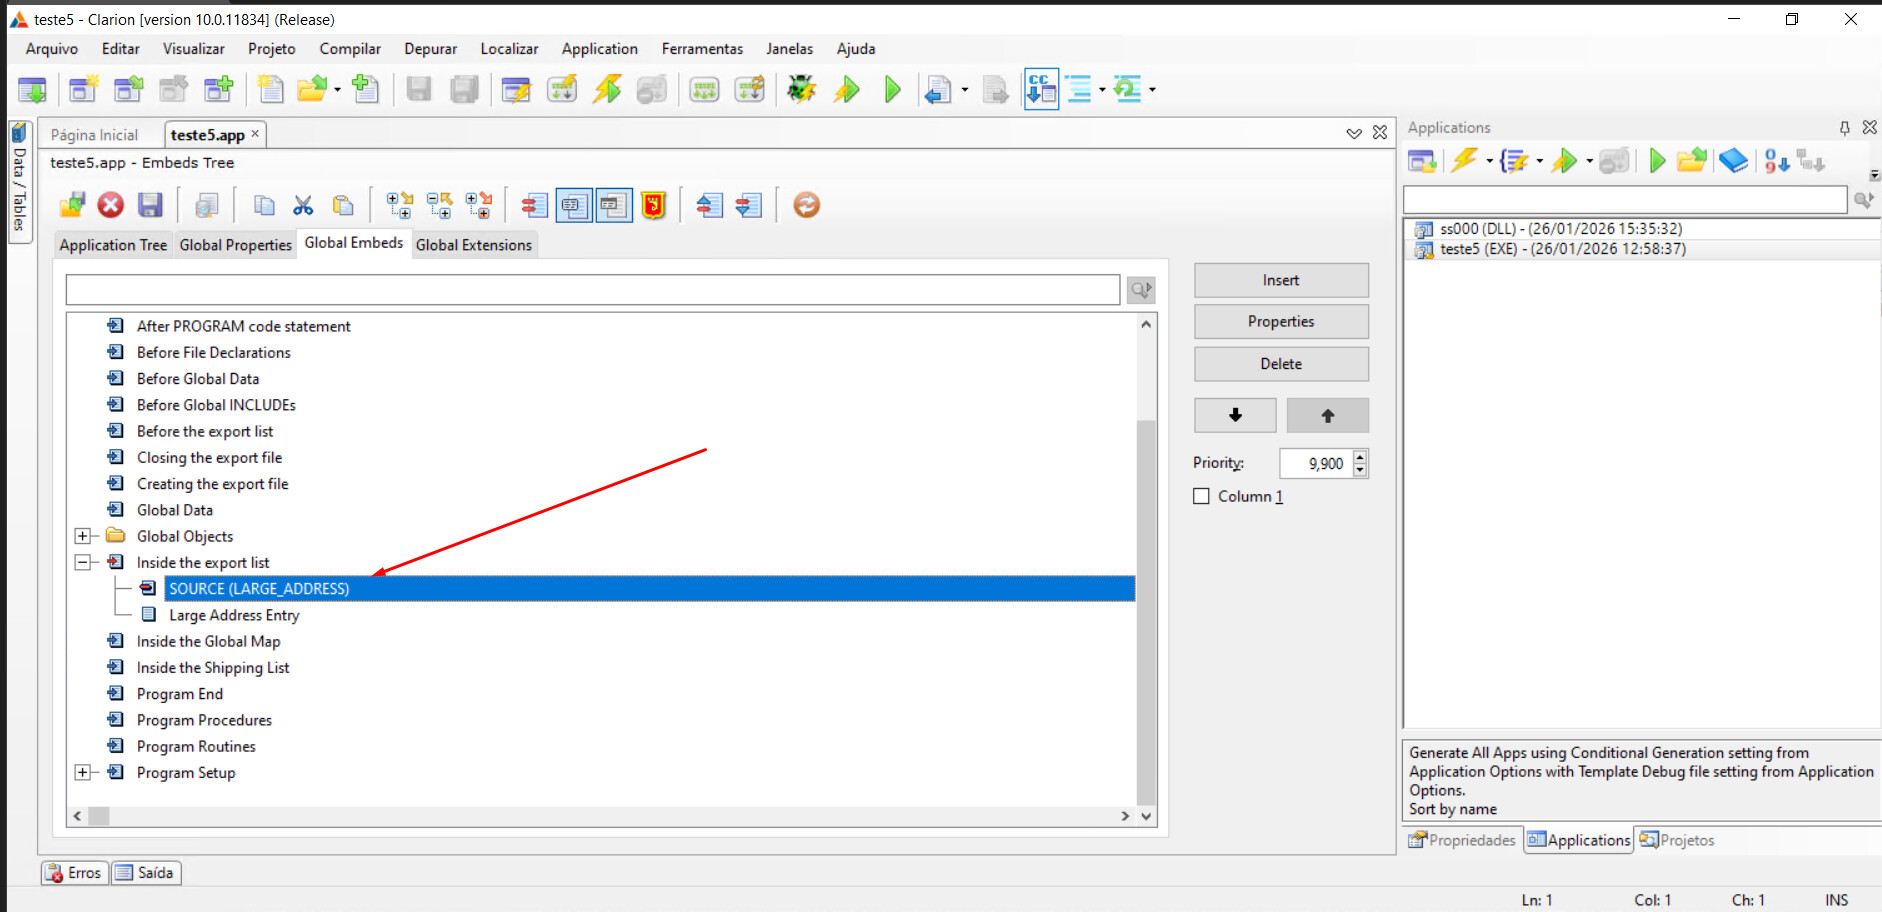Pin the Applications panel with the pushpin icon

click(x=1844, y=128)
